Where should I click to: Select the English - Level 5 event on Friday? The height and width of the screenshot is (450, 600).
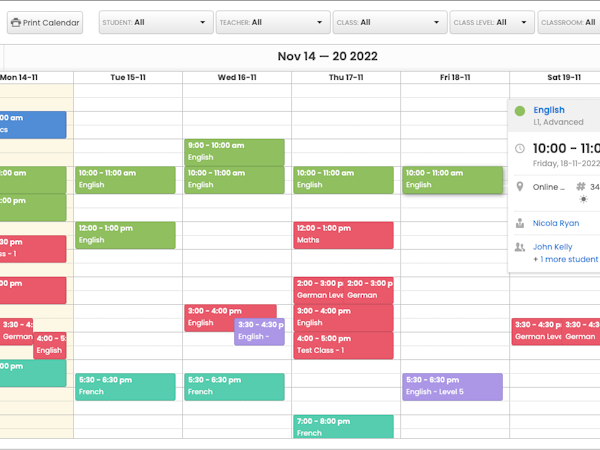(x=452, y=386)
